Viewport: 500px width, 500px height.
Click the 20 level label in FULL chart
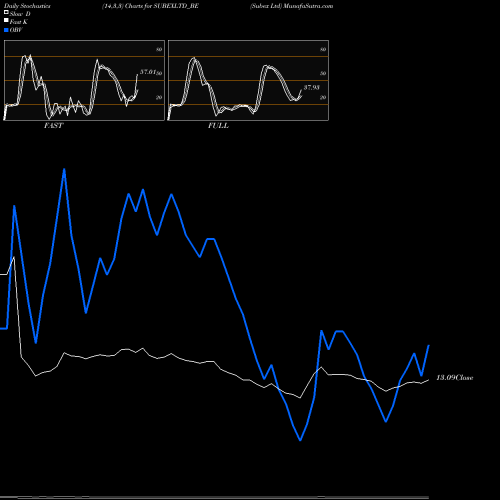coord(323,97)
